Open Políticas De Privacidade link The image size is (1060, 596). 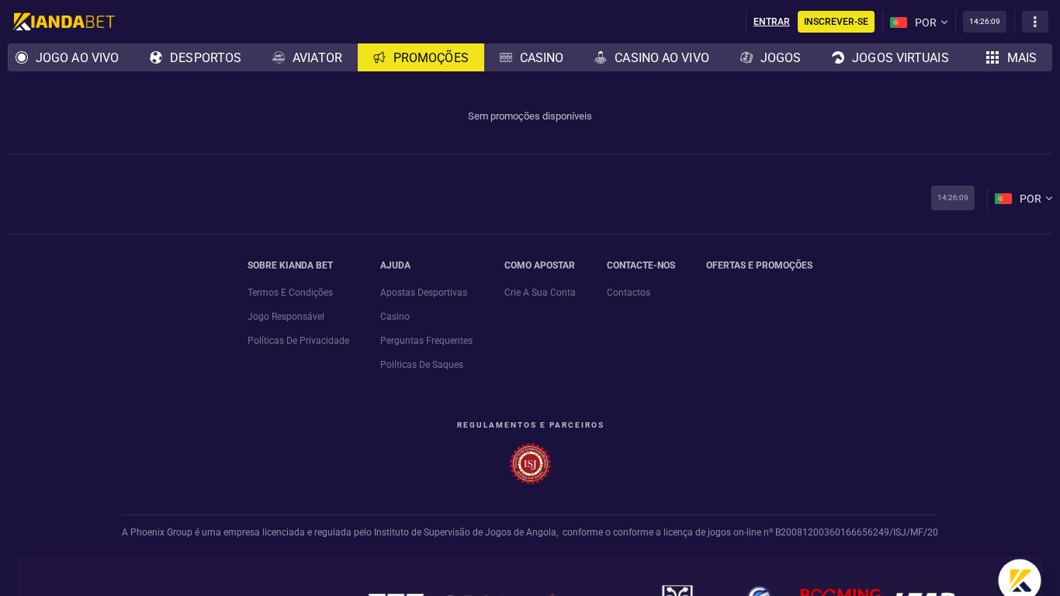pos(298,341)
